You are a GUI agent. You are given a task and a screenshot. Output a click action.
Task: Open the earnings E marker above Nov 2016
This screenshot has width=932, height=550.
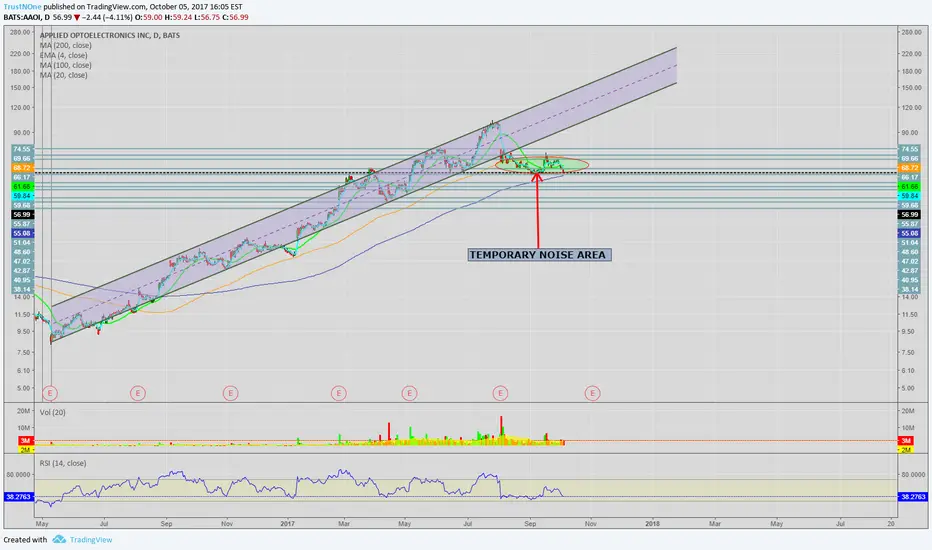pyautogui.click(x=231, y=393)
